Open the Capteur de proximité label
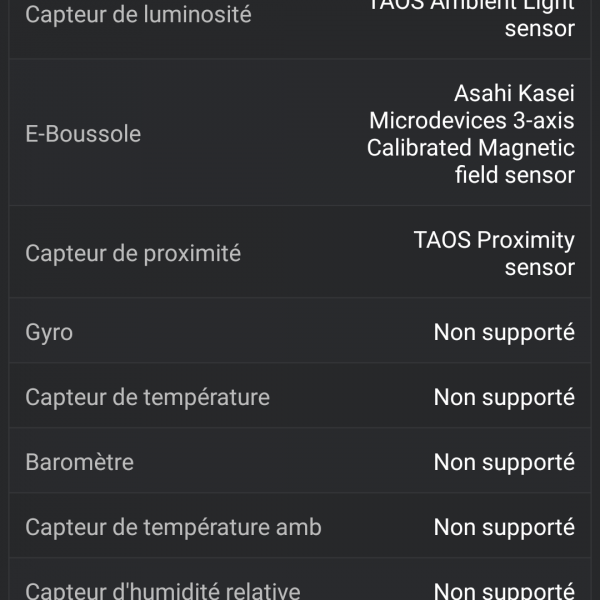Image resolution: width=600 pixels, height=600 pixels. (133, 253)
